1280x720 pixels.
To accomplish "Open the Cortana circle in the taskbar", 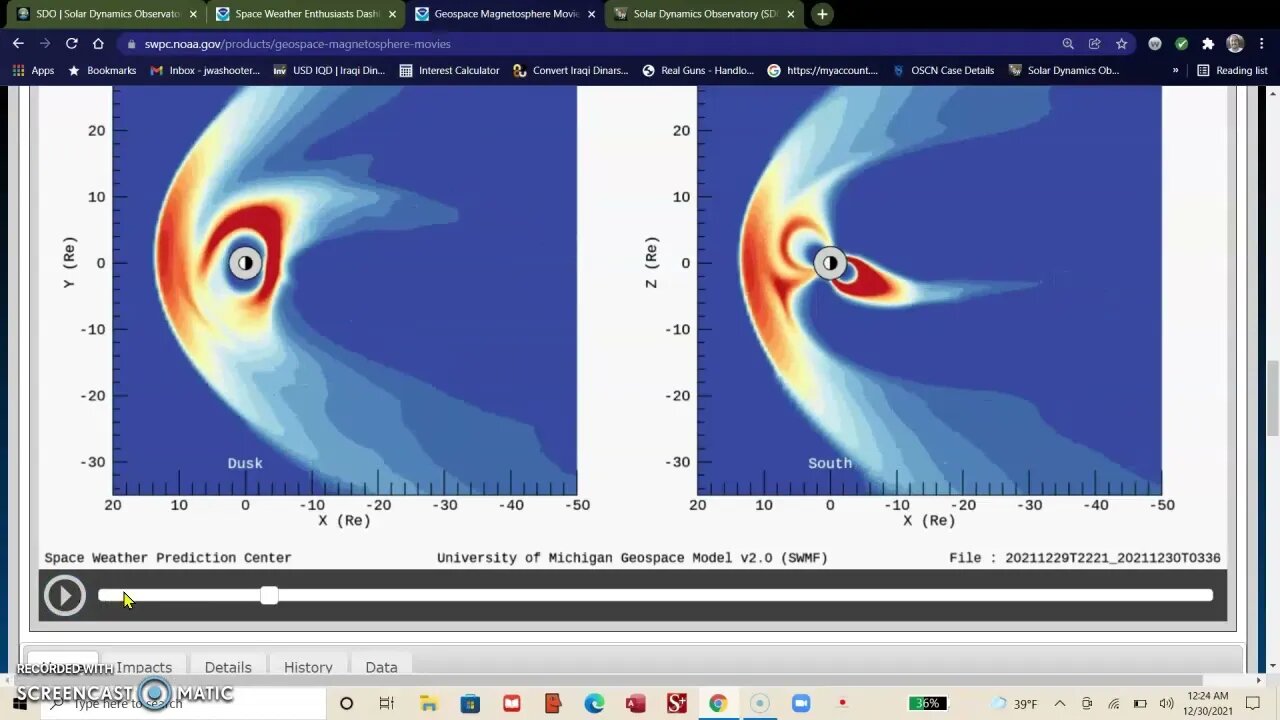I will tap(346, 704).
